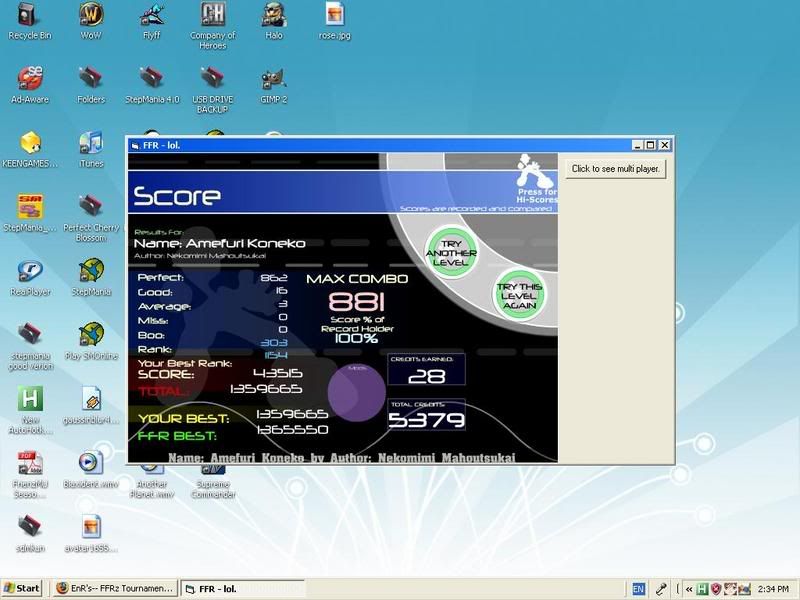The height and width of the screenshot is (600, 800).
Task: Open the Recycle Bin
Action: click(30, 15)
